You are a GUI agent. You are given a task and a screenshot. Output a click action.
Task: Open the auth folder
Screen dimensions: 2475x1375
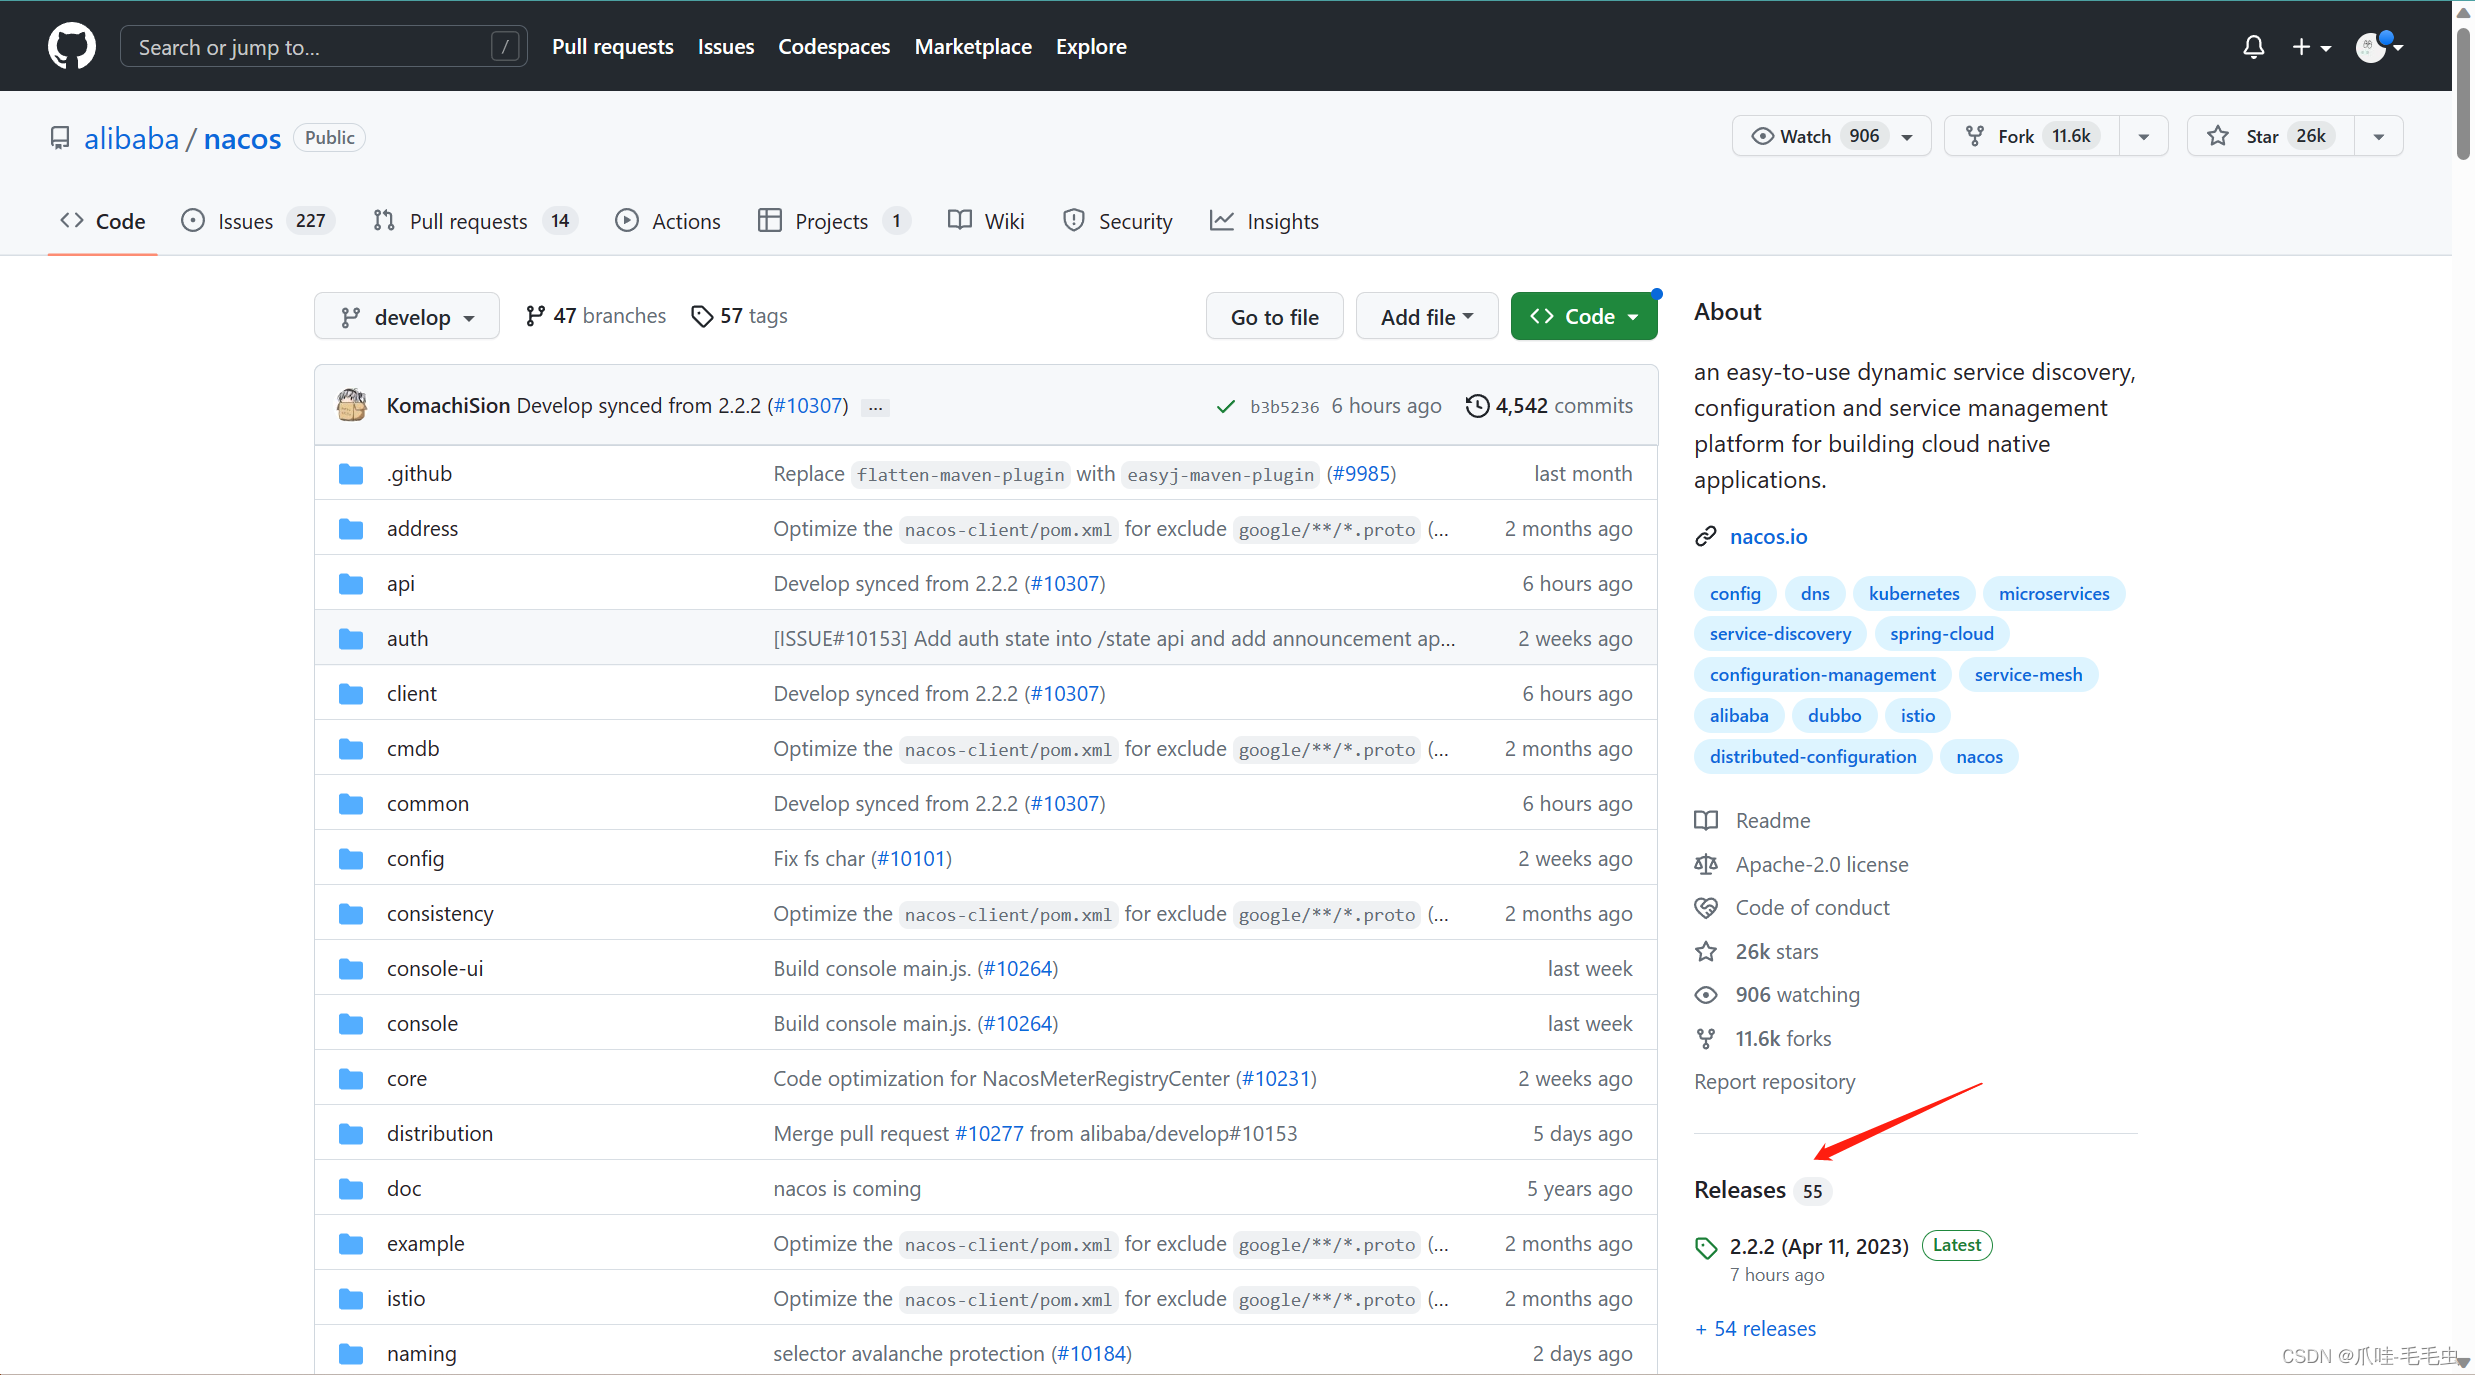point(407,638)
